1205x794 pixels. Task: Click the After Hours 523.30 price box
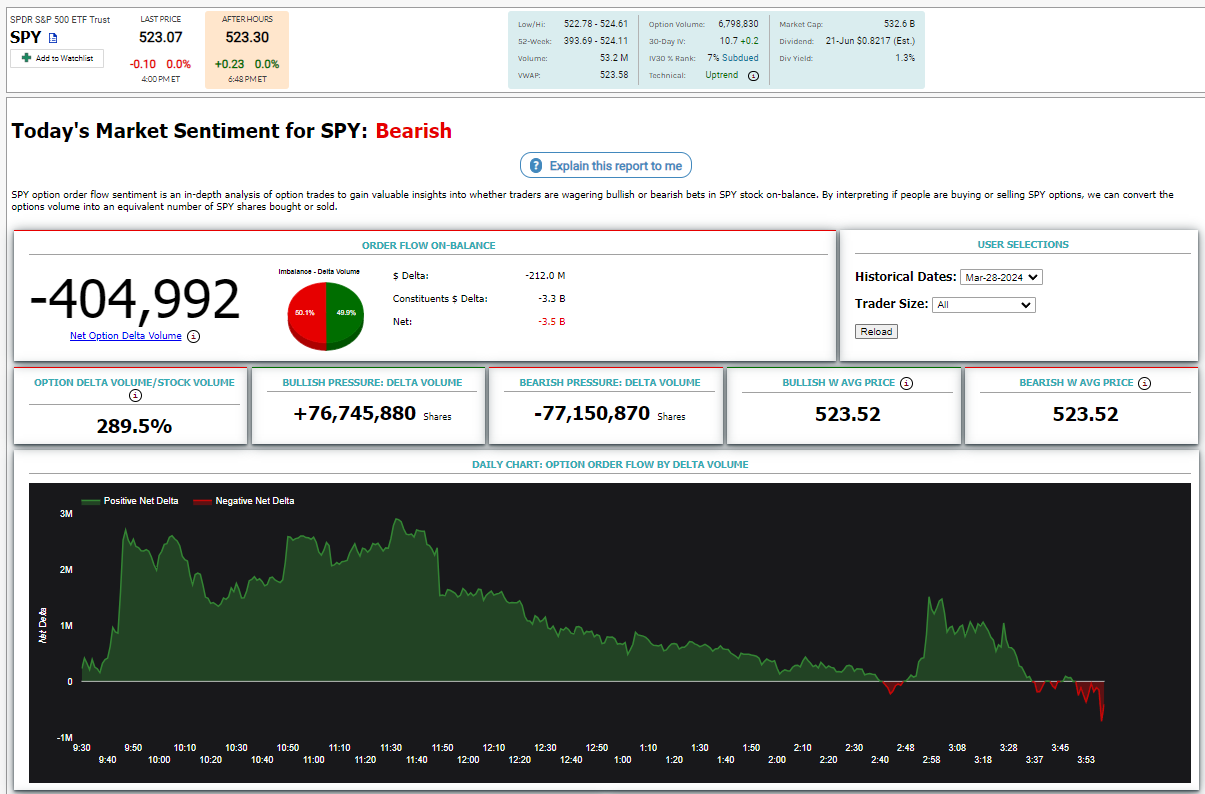(247, 50)
